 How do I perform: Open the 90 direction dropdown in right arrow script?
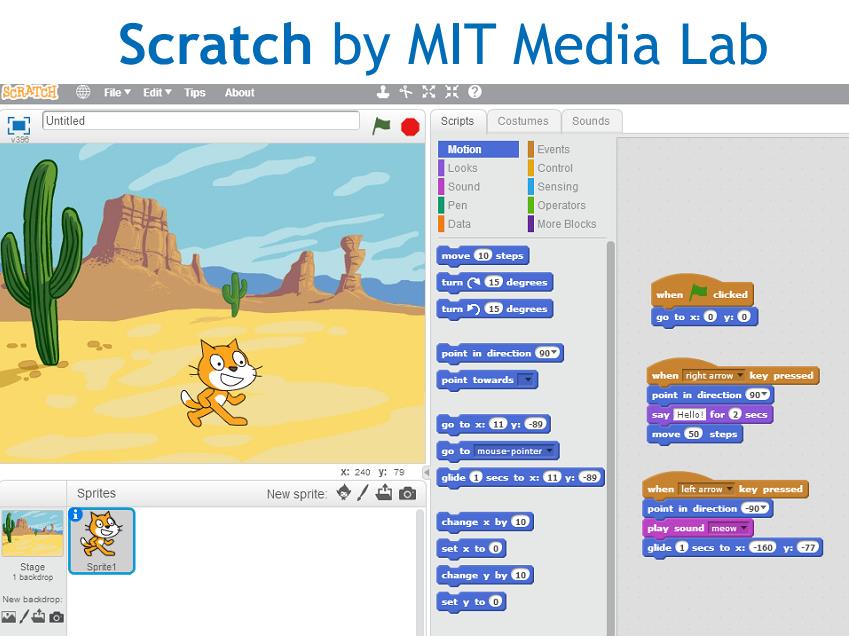click(x=765, y=395)
